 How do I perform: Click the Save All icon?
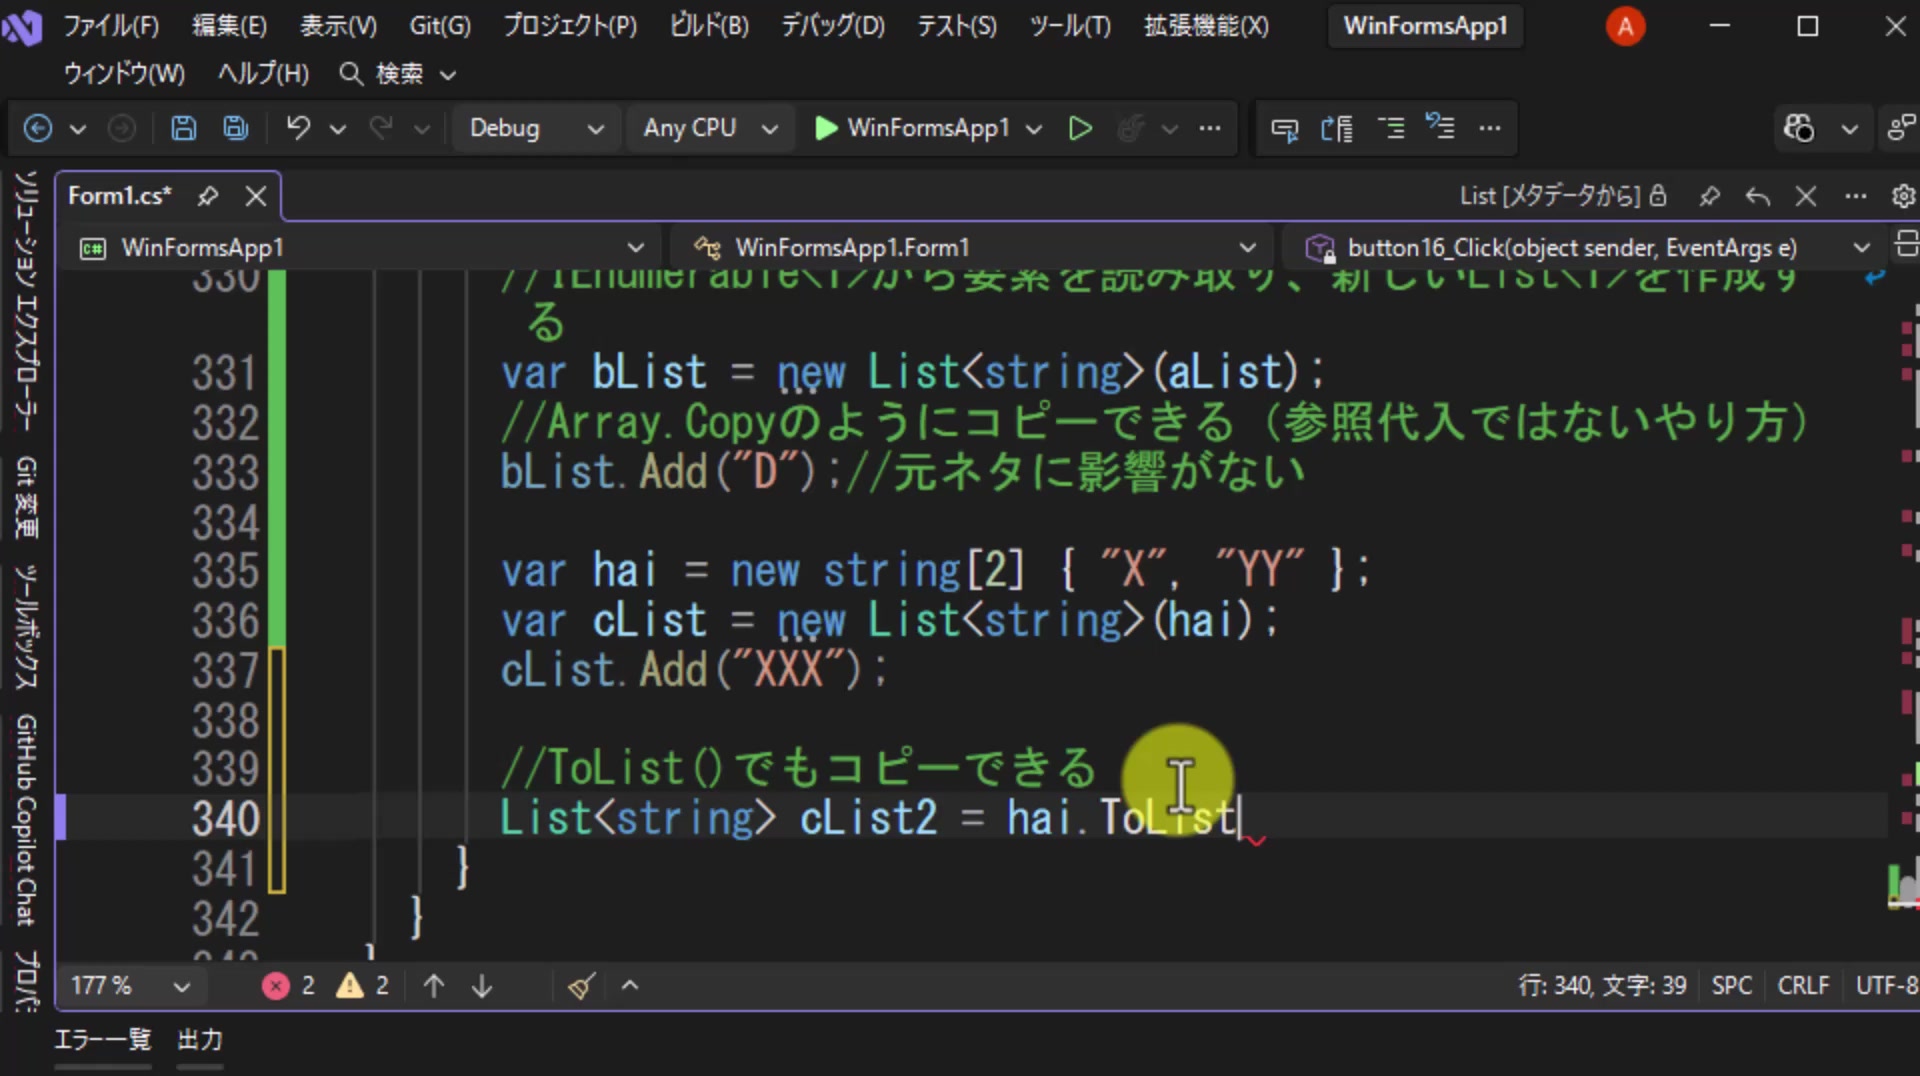pos(235,128)
